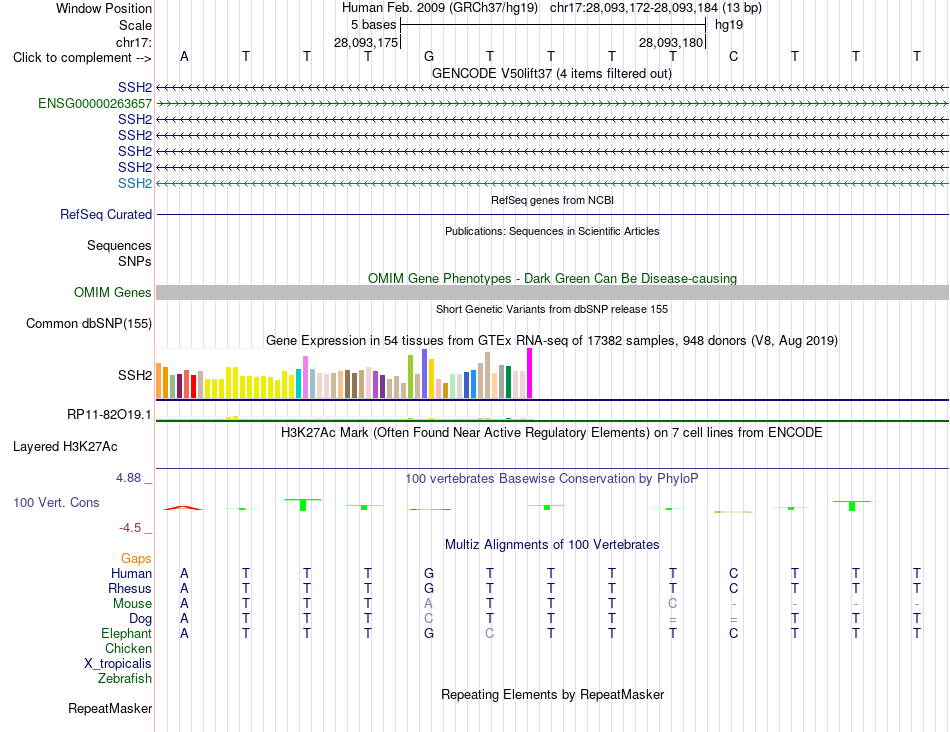The width and height of the screenshot is (950, 732).
Task: Click the OMIM Genes track label
Action: click(x=112, y=293)
